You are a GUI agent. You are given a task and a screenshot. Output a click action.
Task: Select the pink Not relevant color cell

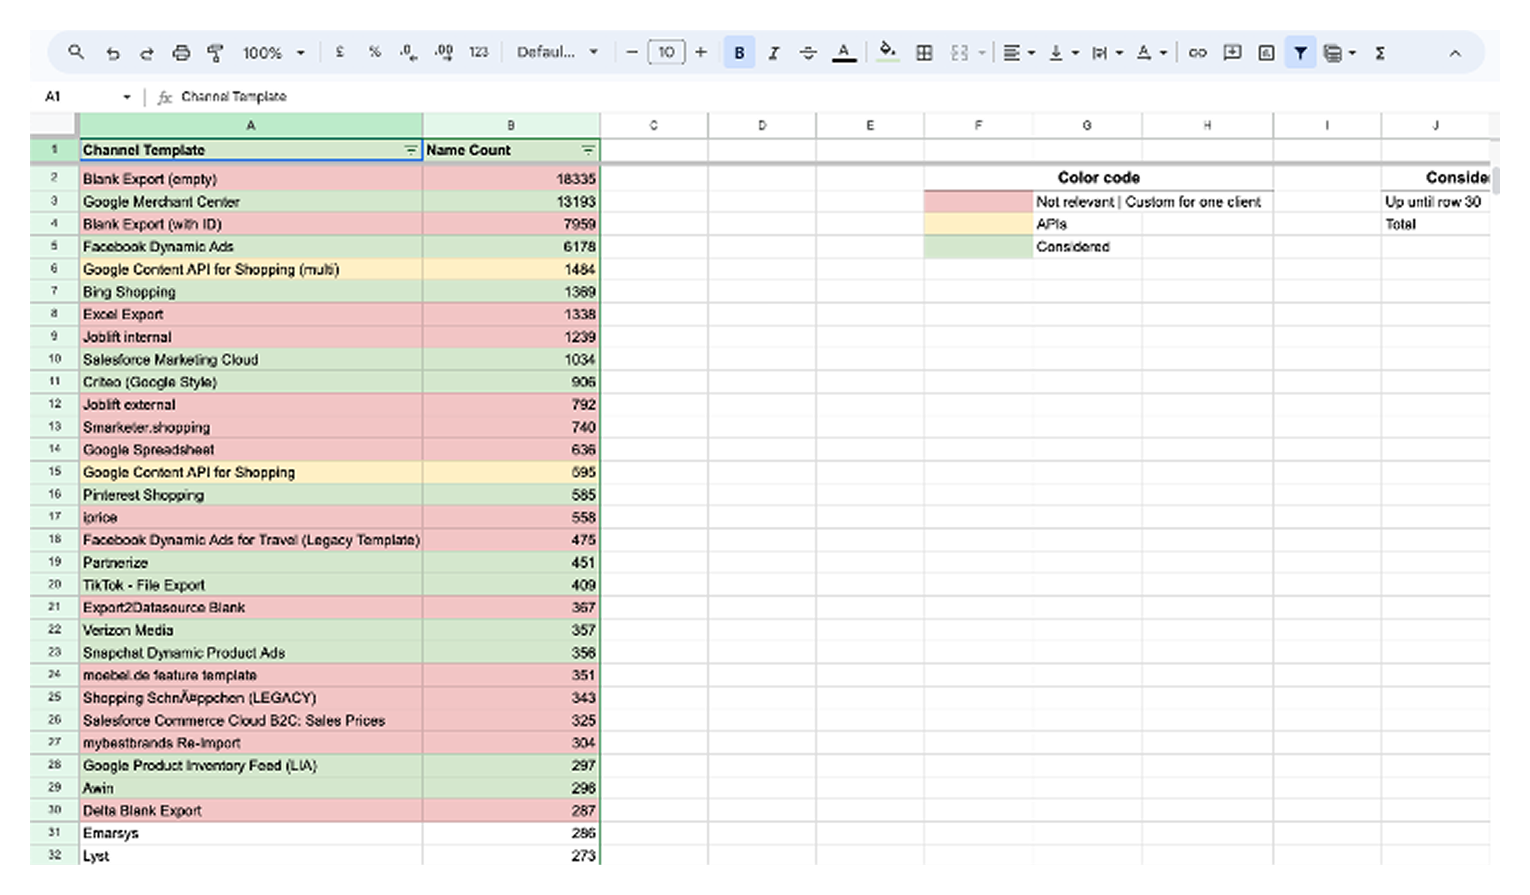pyautogui.click(x=978, y=201)
